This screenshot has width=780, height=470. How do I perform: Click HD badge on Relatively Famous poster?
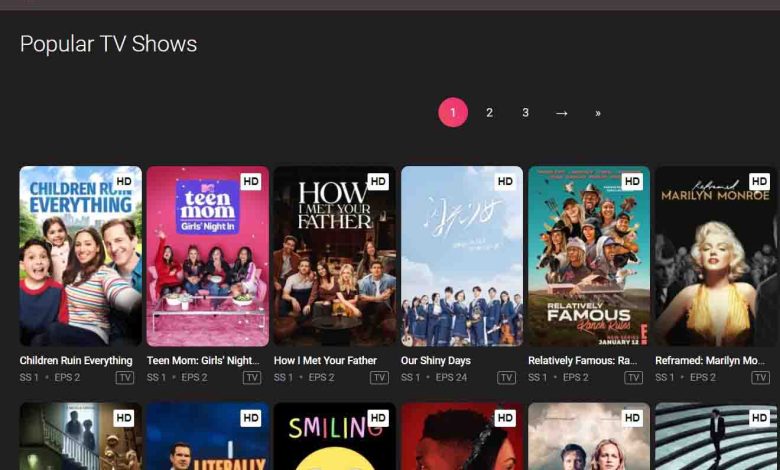pos(632,182)
